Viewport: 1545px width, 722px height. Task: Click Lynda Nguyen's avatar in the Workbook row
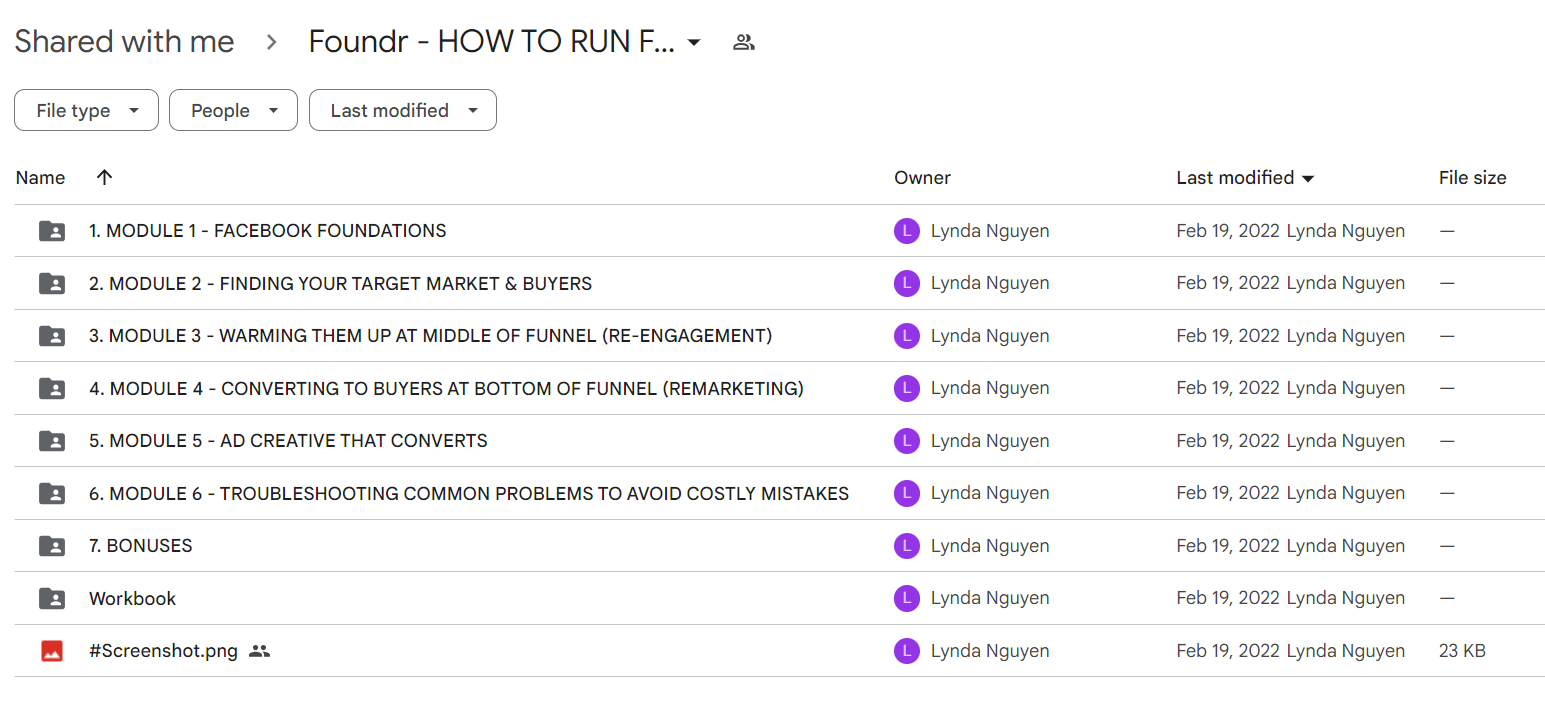tap(906, 598)
